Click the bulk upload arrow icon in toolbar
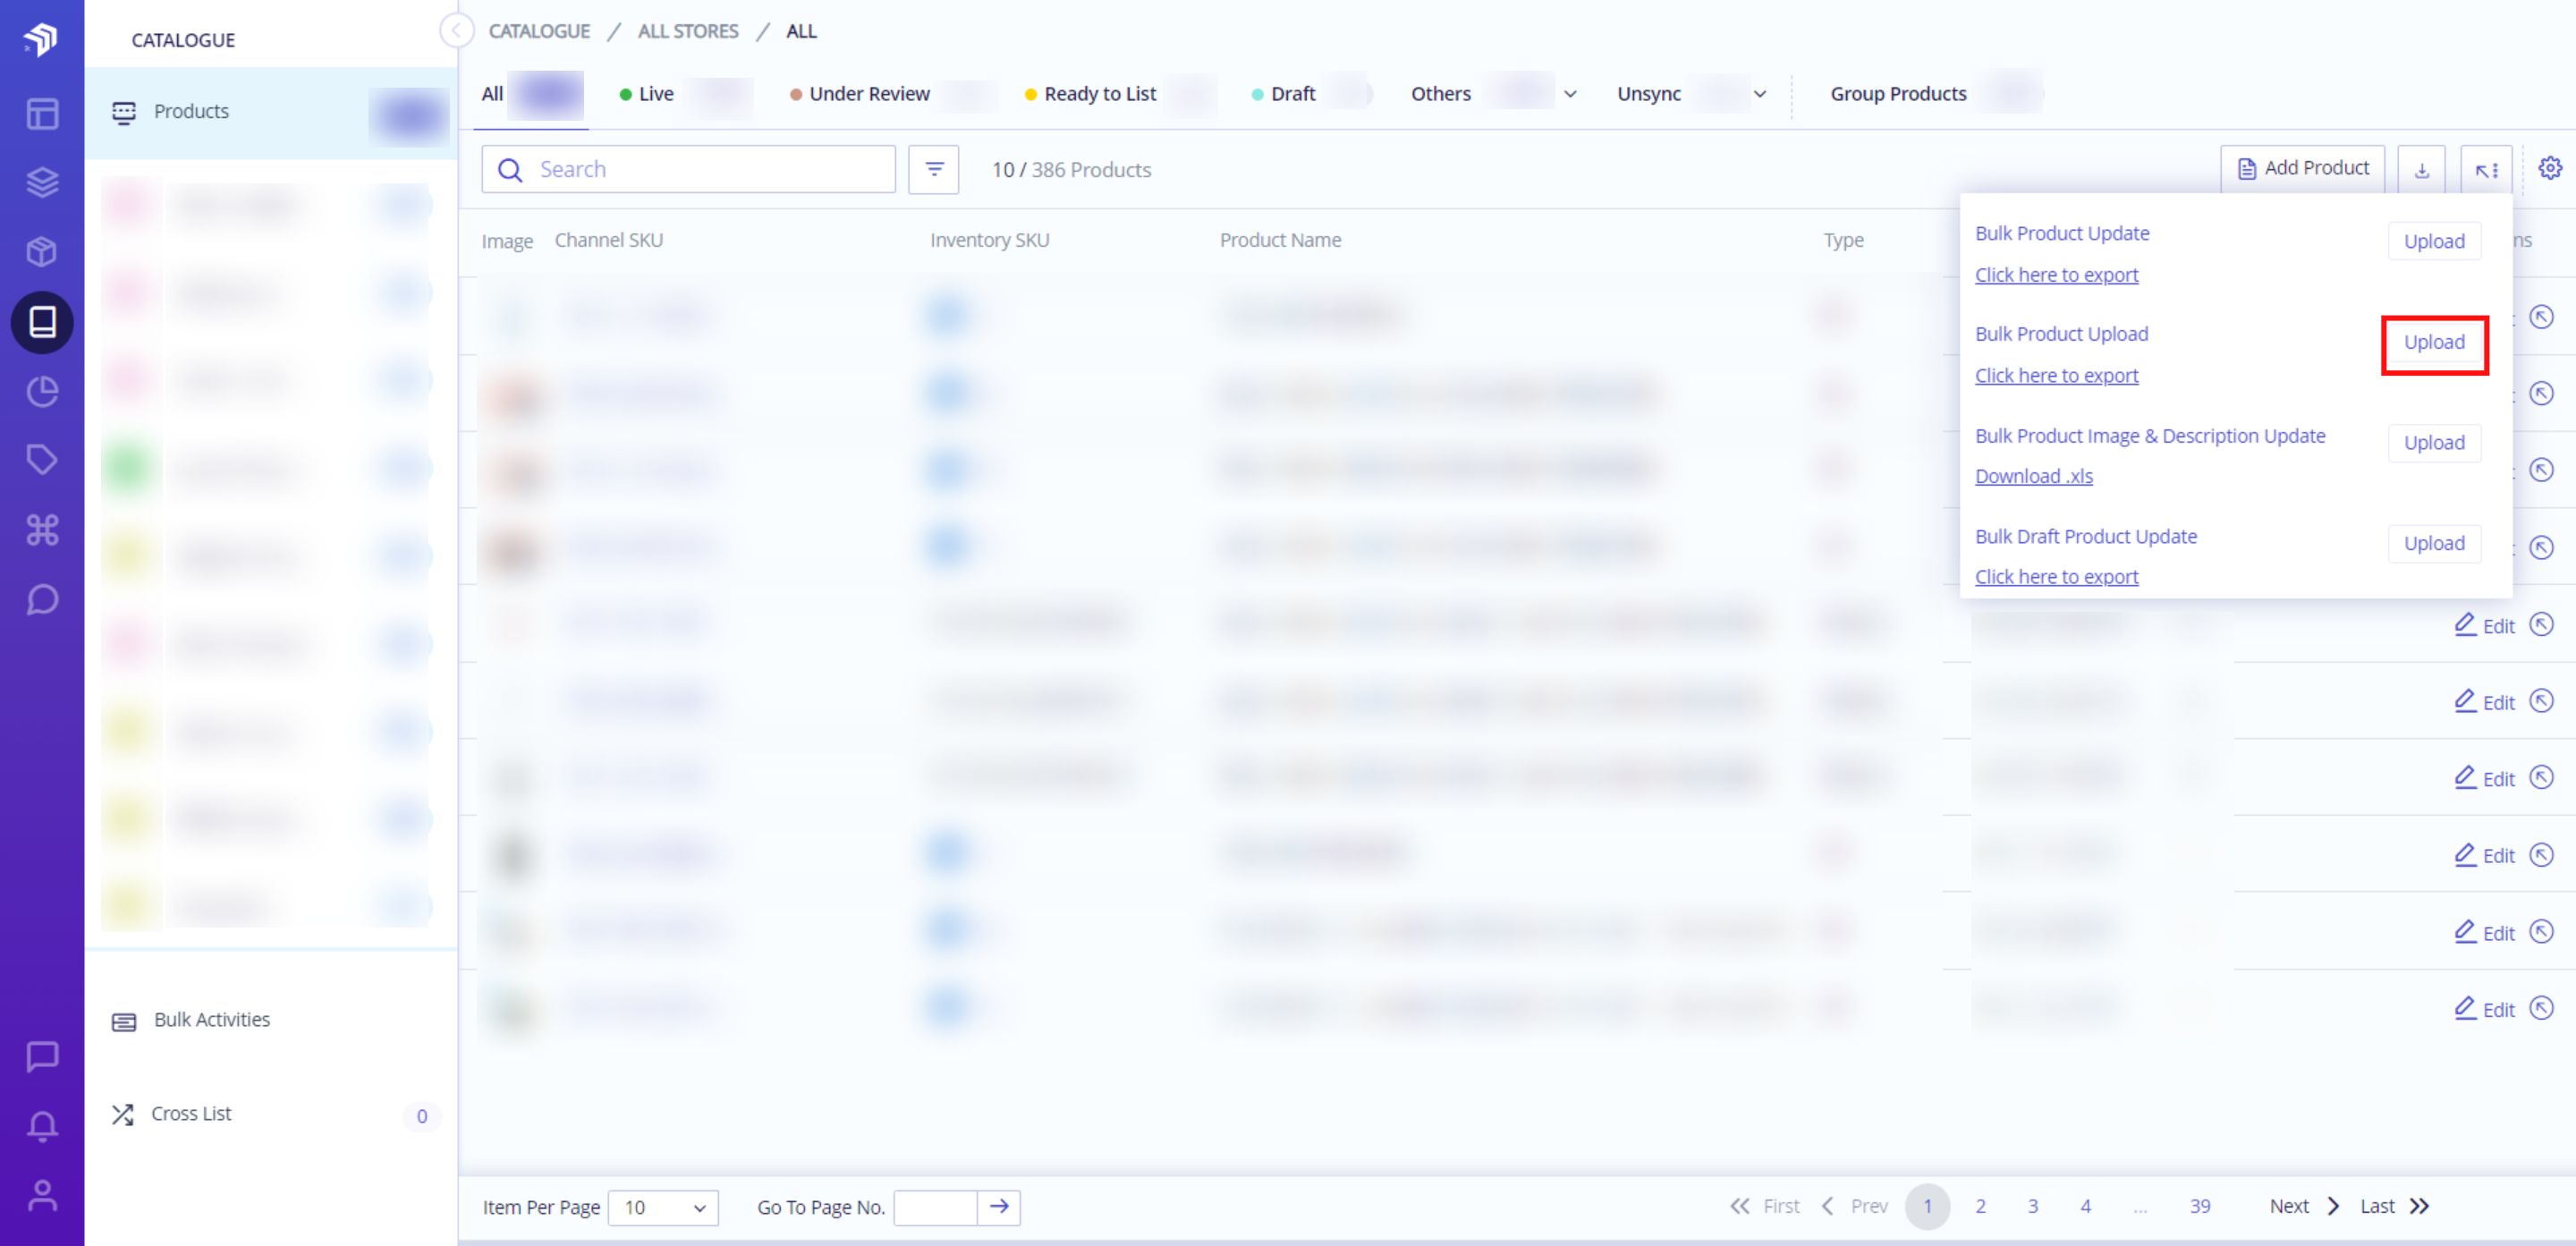This screenshot has width=2576, height=1246. pos(2487,169)
